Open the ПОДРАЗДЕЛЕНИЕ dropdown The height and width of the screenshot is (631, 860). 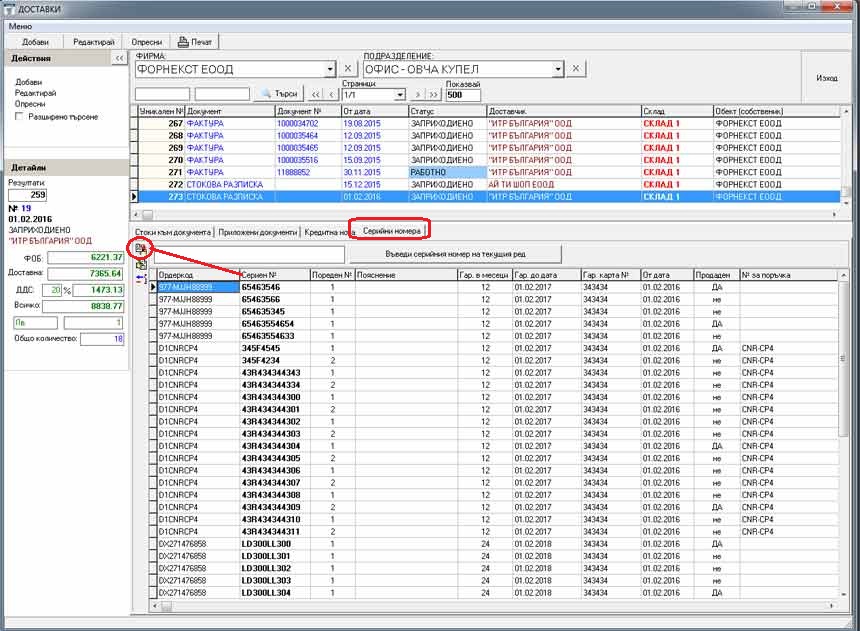point(558,69)
